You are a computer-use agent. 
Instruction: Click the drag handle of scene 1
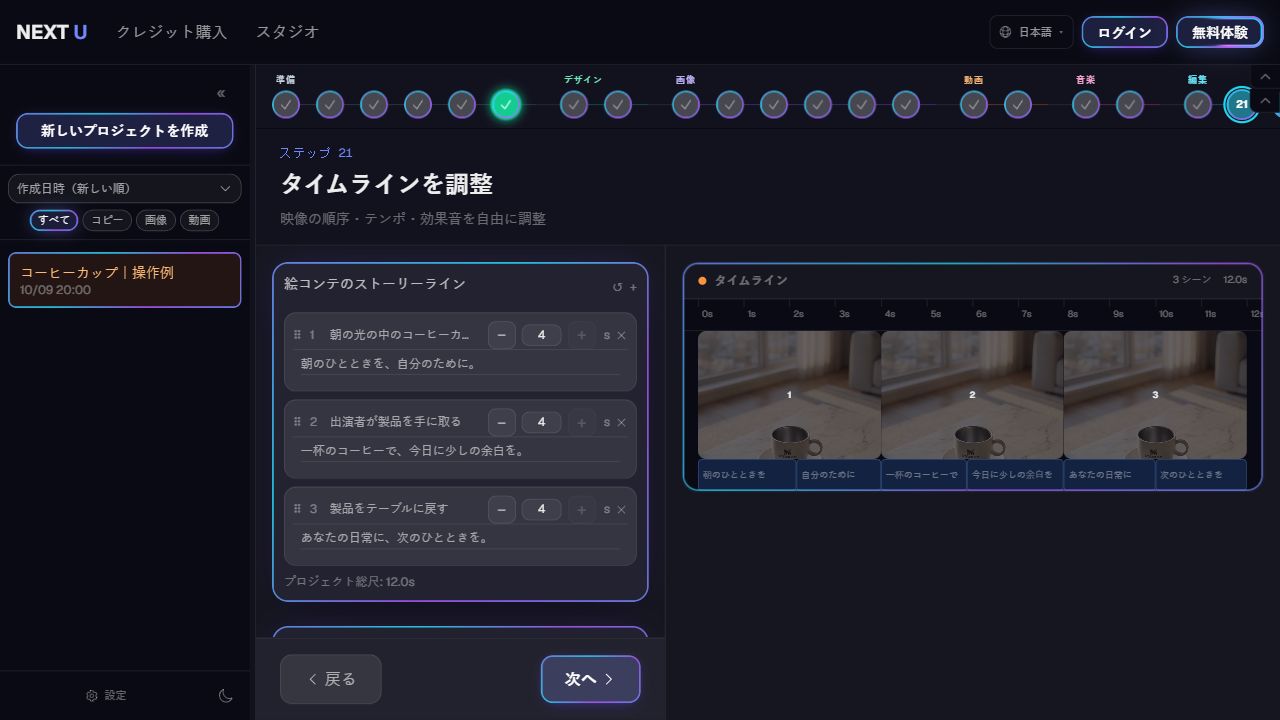point(297,335)
